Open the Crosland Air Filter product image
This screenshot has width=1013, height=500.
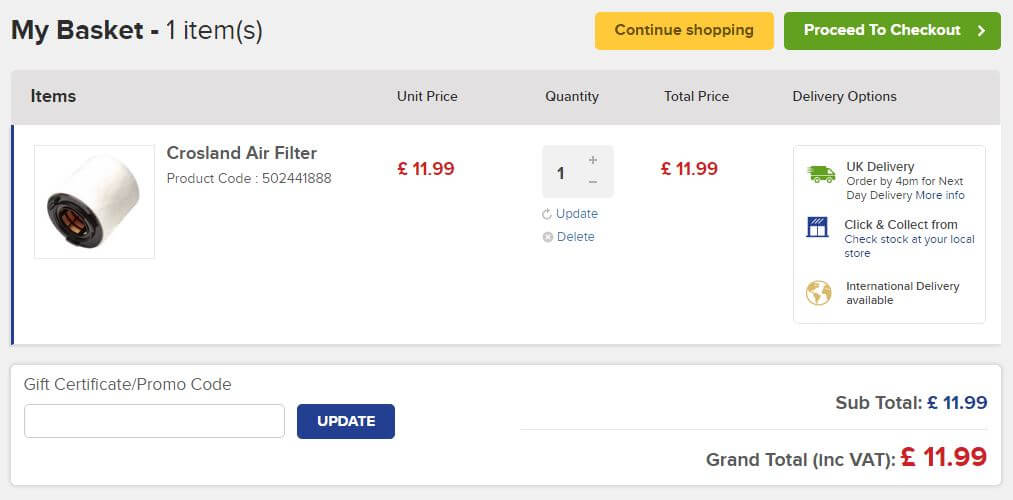tap(94, 202)
